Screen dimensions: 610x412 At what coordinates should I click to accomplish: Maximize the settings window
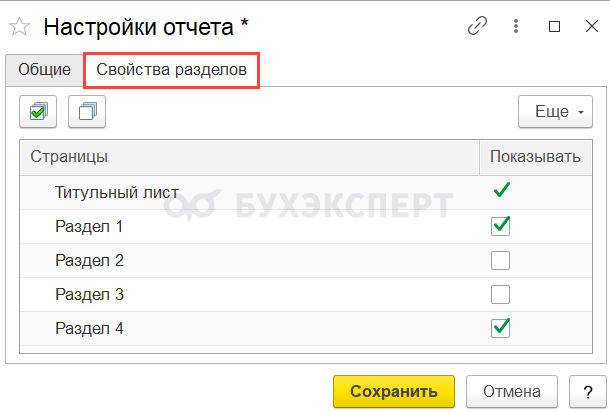coord(554,26)
